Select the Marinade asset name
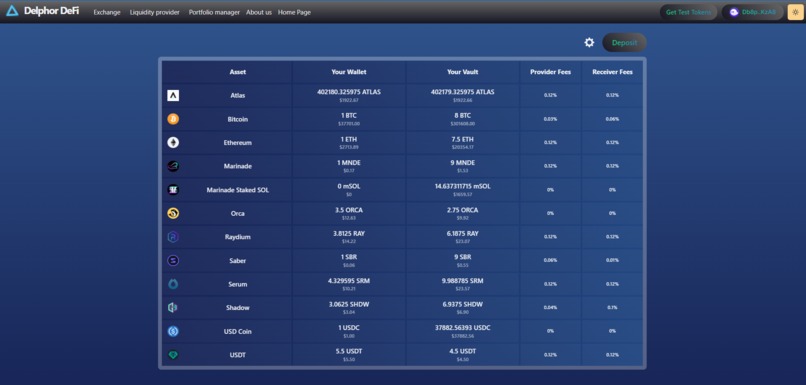Image resolution: width=806 pixels, height=385 pixels. 237,167
